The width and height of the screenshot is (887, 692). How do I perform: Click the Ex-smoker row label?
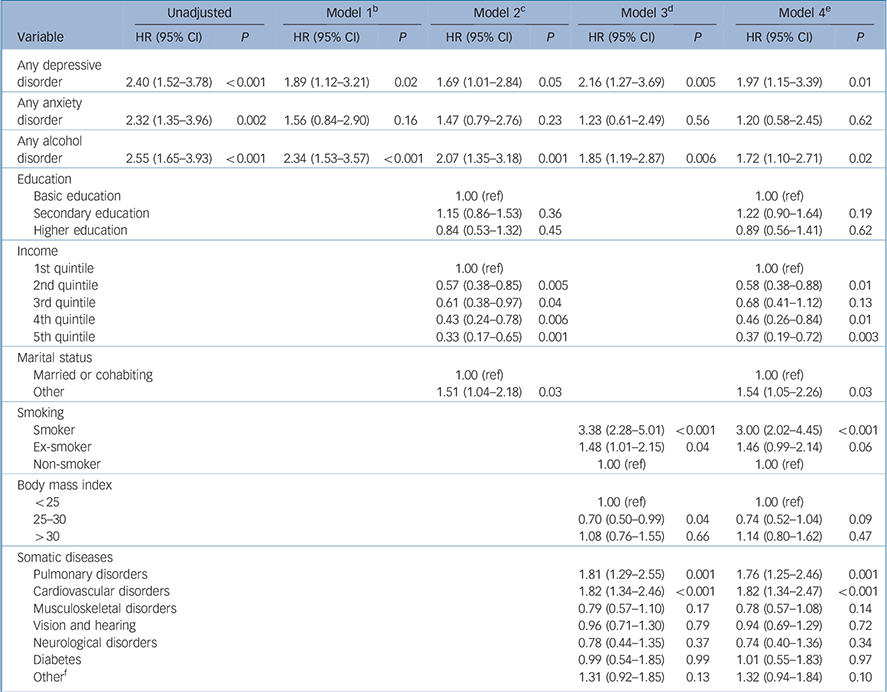pyautogui.click(x=63, y=447)
